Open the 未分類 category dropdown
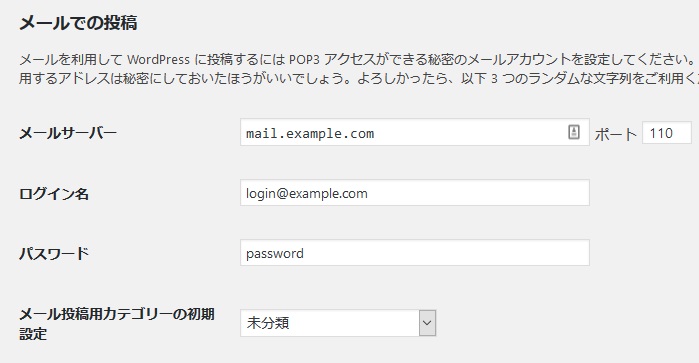Screen dimensions: 699x363 (x=338, y=323)
